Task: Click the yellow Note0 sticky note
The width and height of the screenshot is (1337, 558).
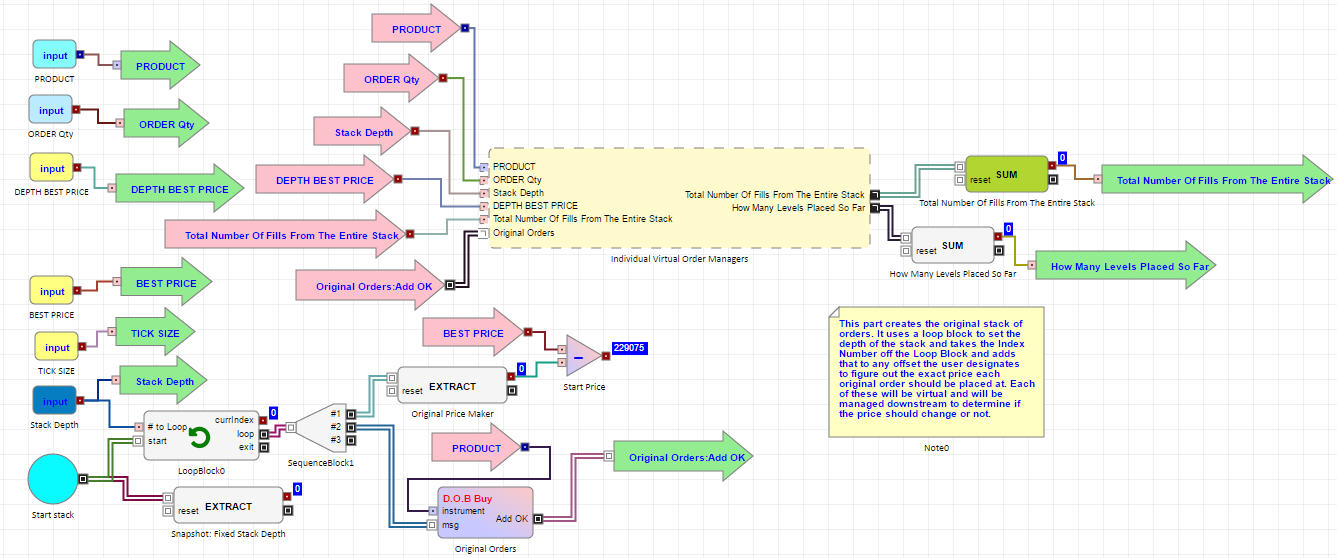Action: pos(936,371)
